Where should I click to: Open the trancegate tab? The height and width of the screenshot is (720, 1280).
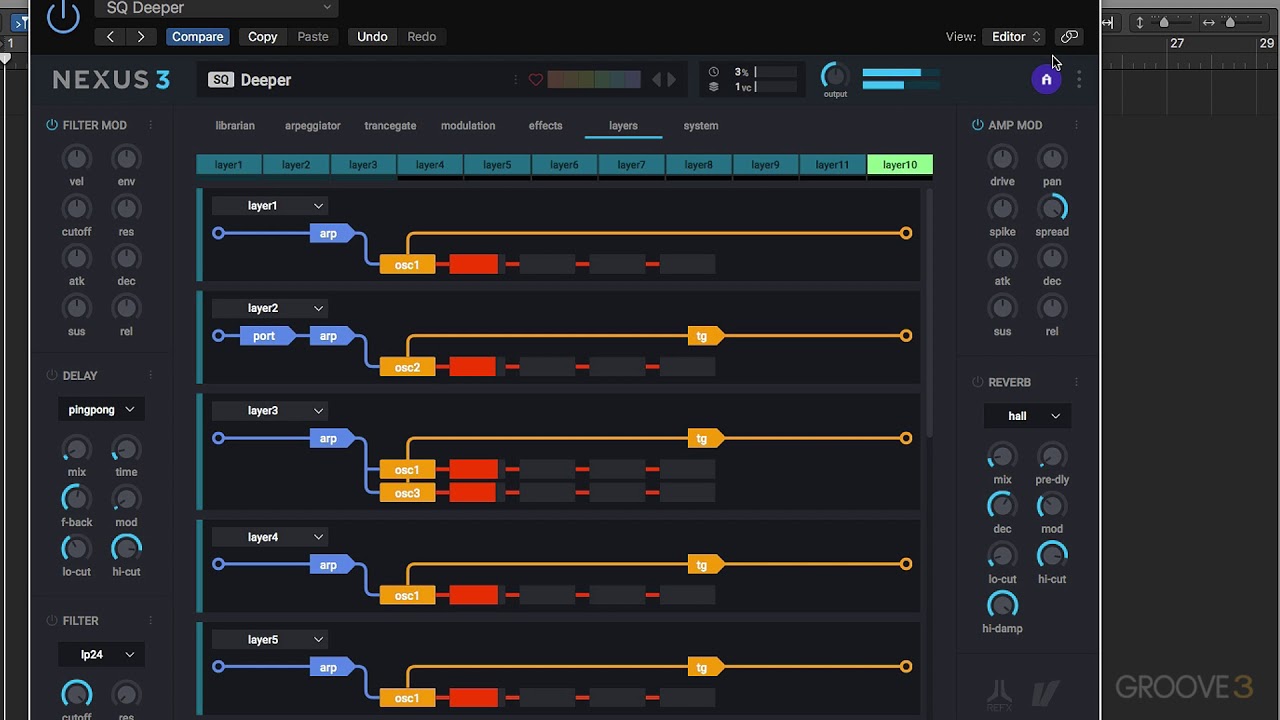[x=390, y=126]
